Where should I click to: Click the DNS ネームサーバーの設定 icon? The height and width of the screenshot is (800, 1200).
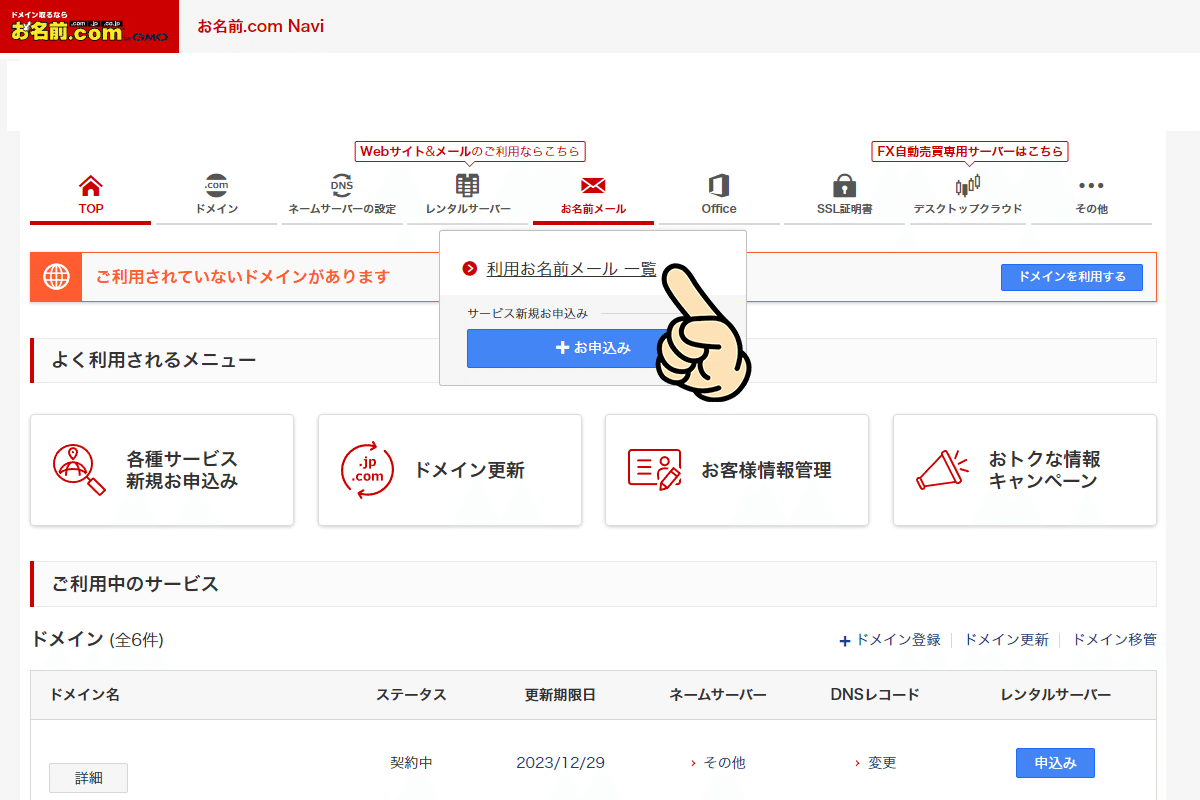click(x=340, y=186)
